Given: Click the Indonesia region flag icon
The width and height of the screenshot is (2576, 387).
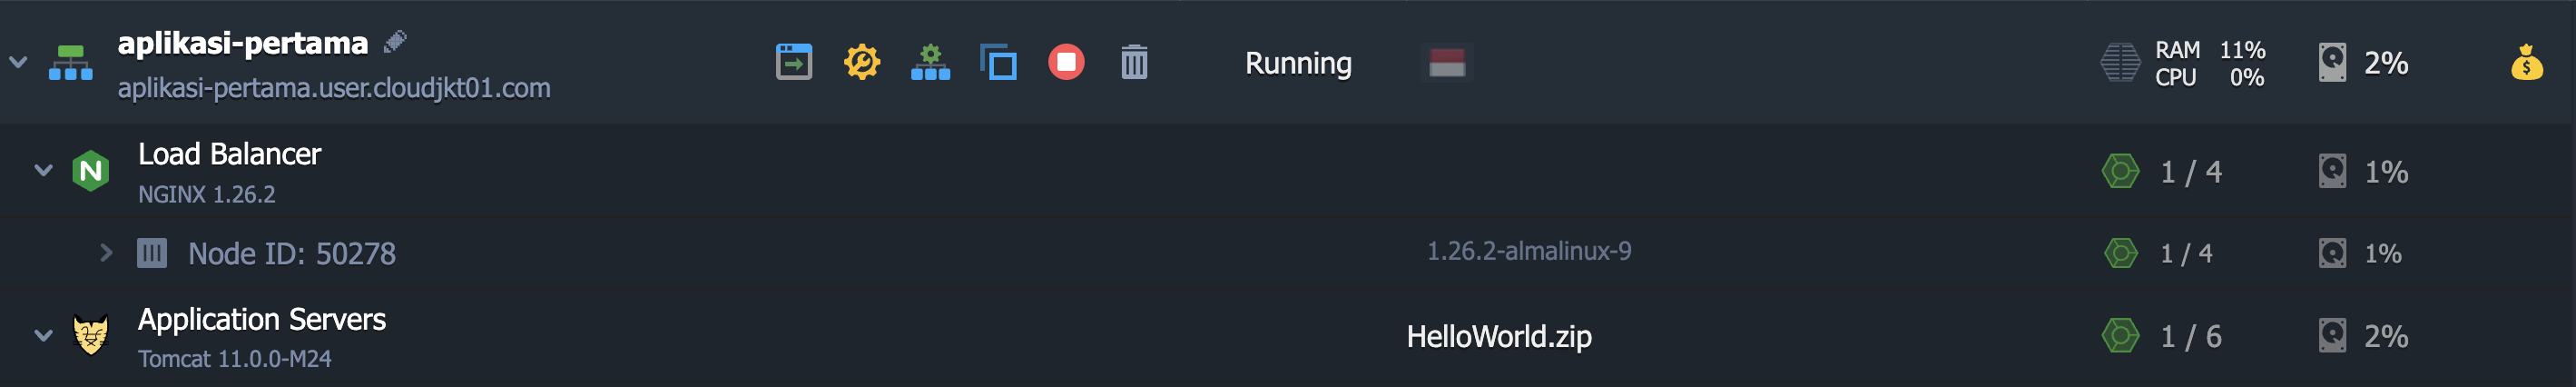Looking at the screenshot, I should [1446, 62].
